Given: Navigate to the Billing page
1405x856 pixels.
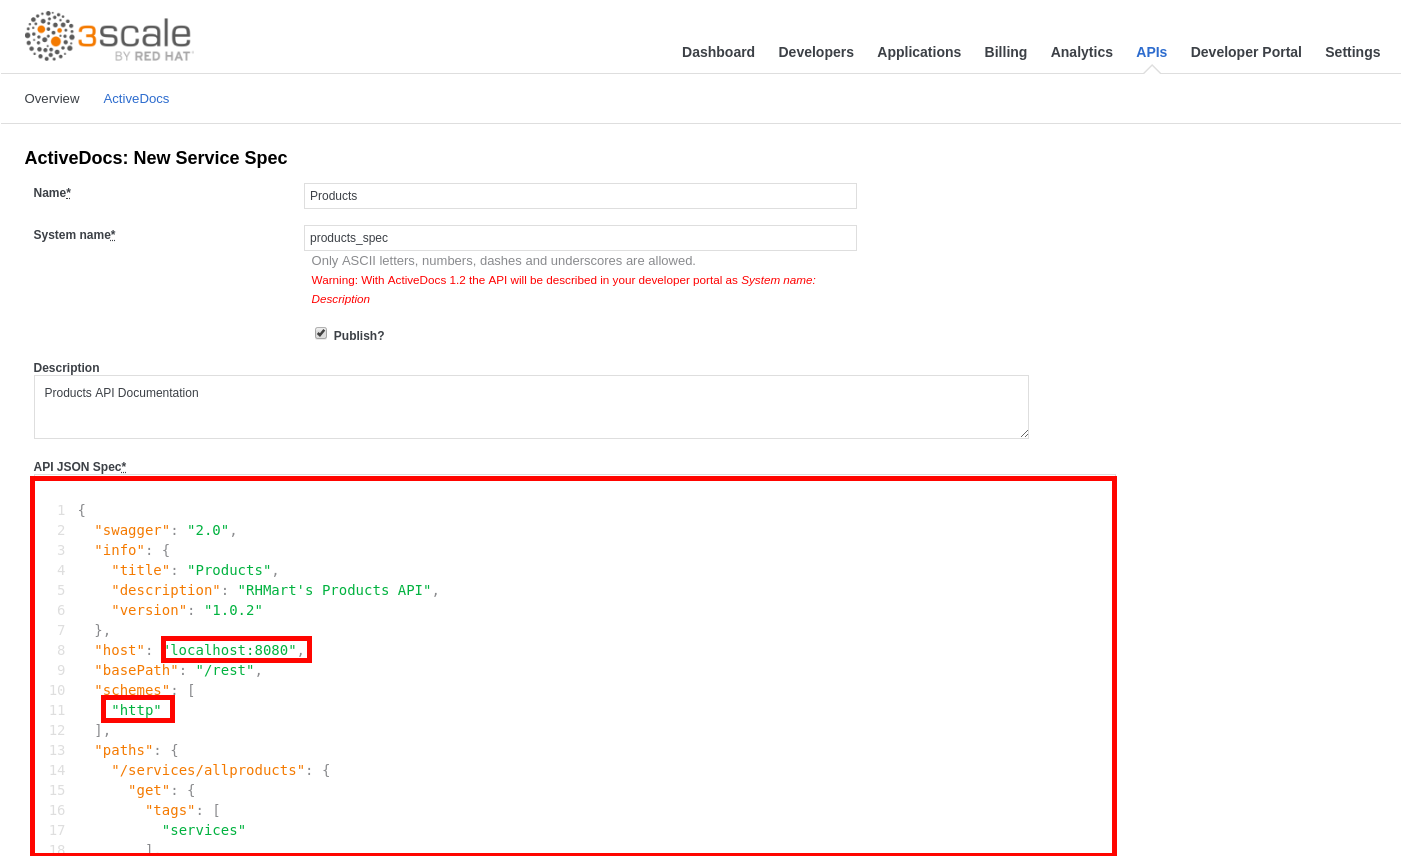Looking at the screenshot, I should [x=1005, y=52].
